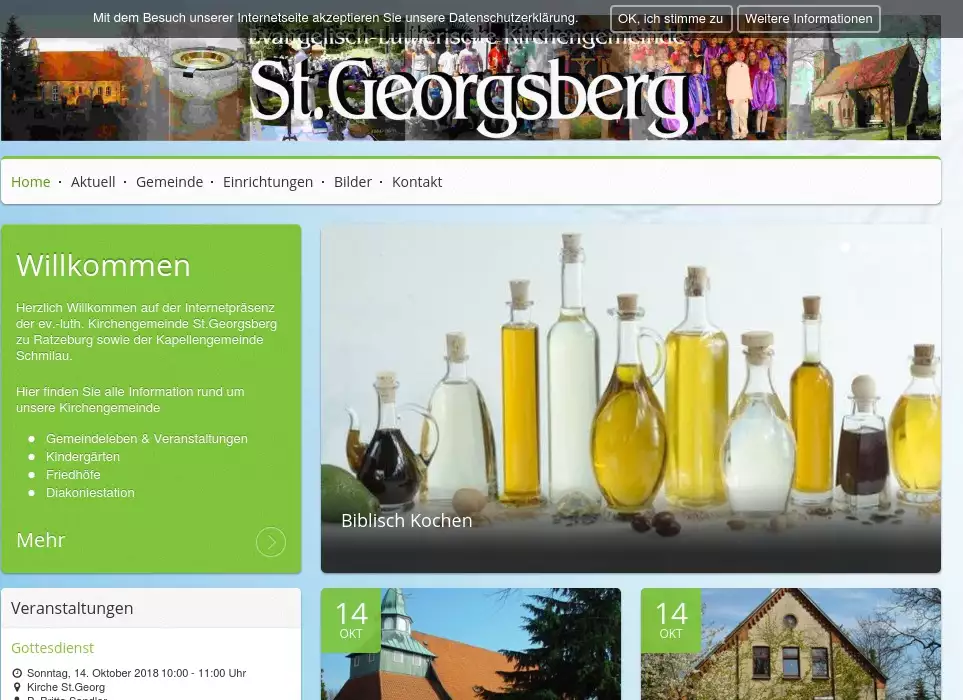Click the Biblisch Kochen slide caption
This screenshot has width=963, height=700.
coord(406,521)
